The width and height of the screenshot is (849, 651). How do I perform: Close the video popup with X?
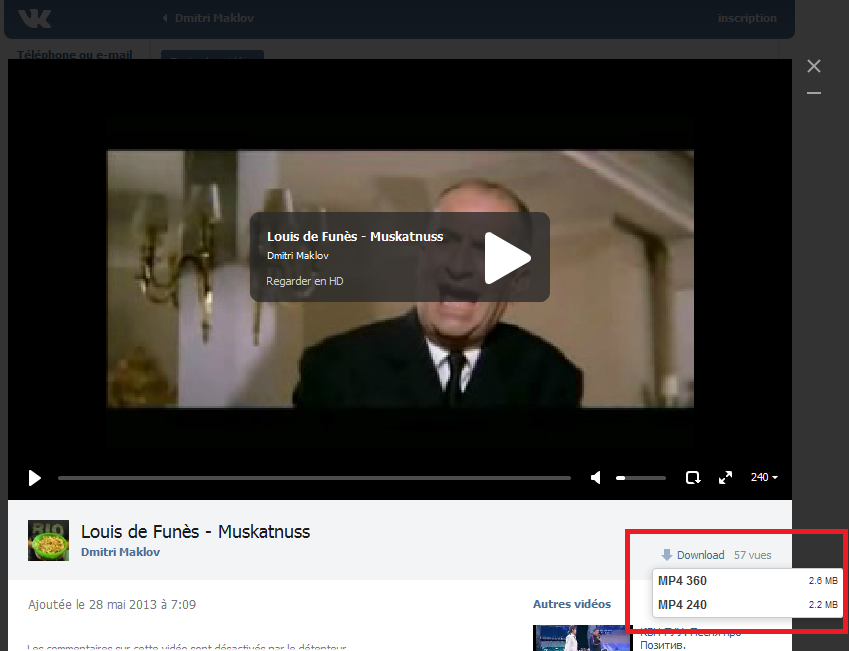[x=814, y=66]
